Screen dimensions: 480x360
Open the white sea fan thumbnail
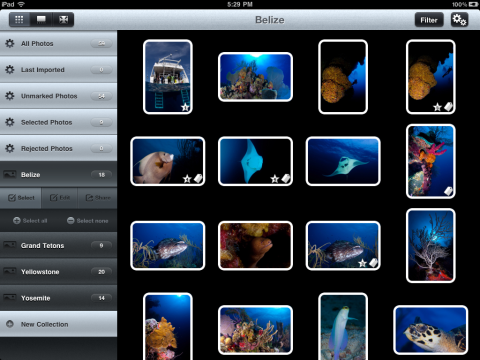coord(431,245)
